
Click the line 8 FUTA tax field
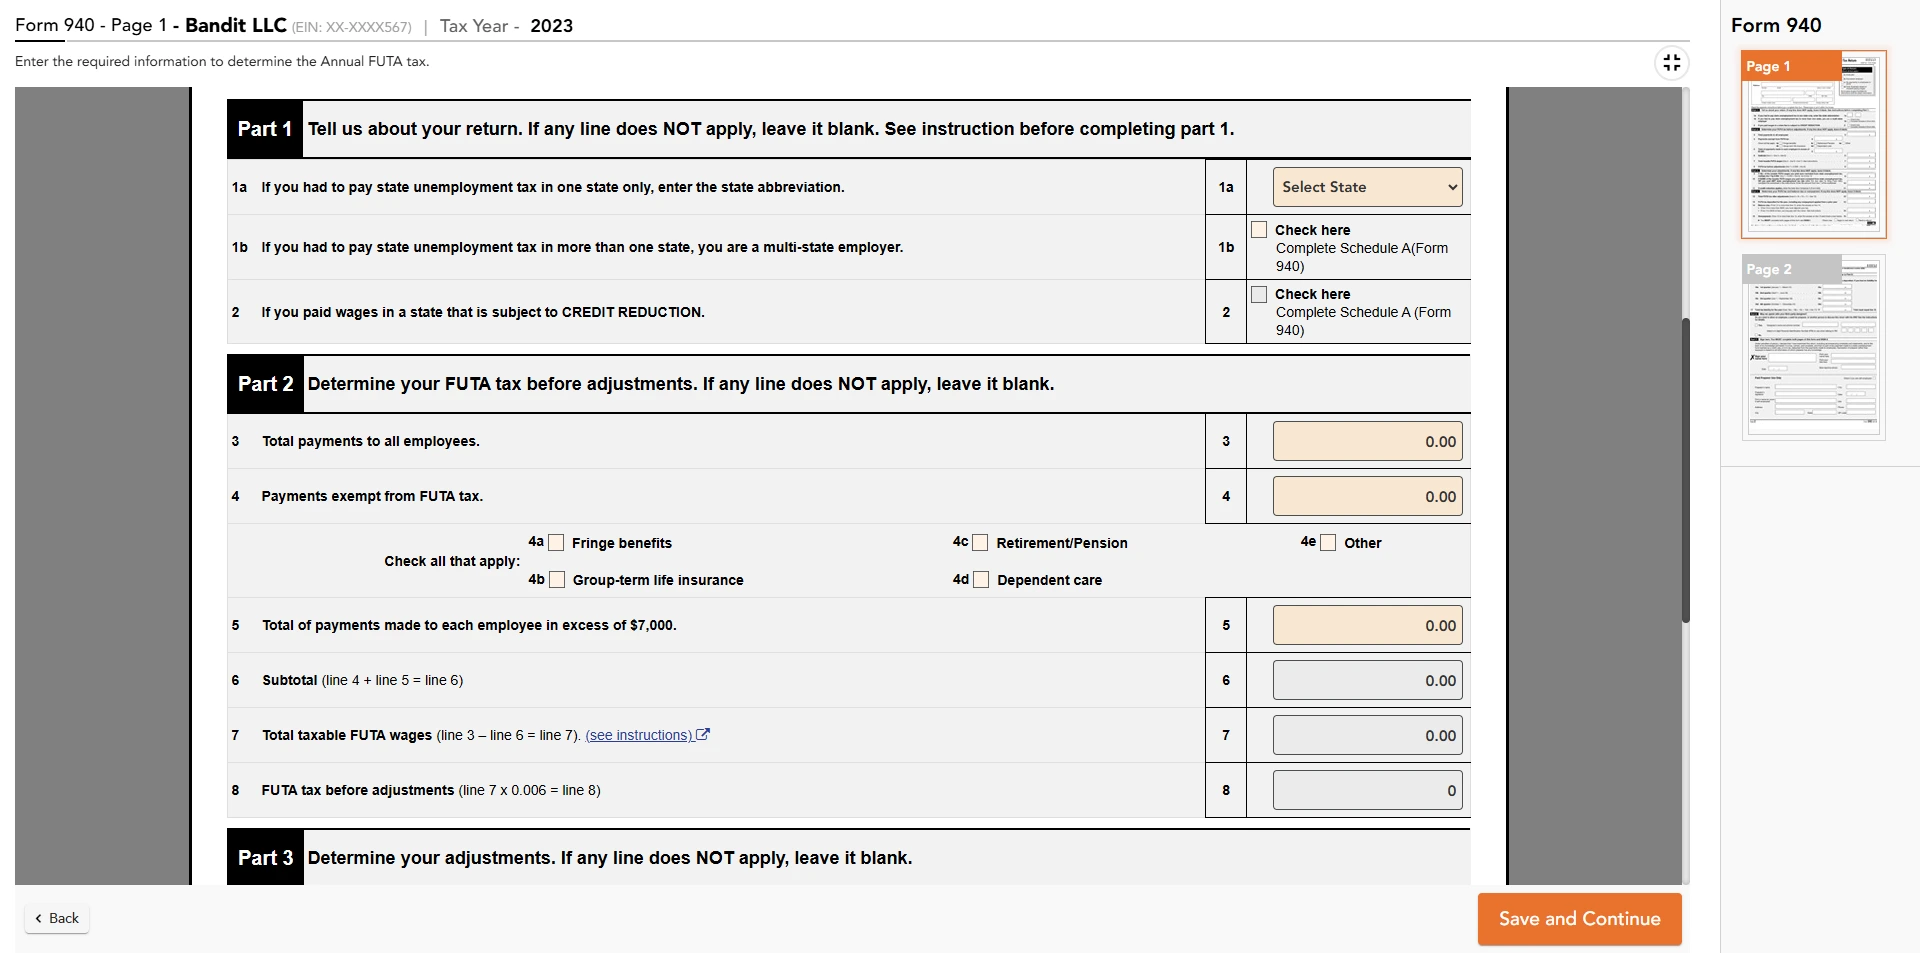(x=1367, y=791)
